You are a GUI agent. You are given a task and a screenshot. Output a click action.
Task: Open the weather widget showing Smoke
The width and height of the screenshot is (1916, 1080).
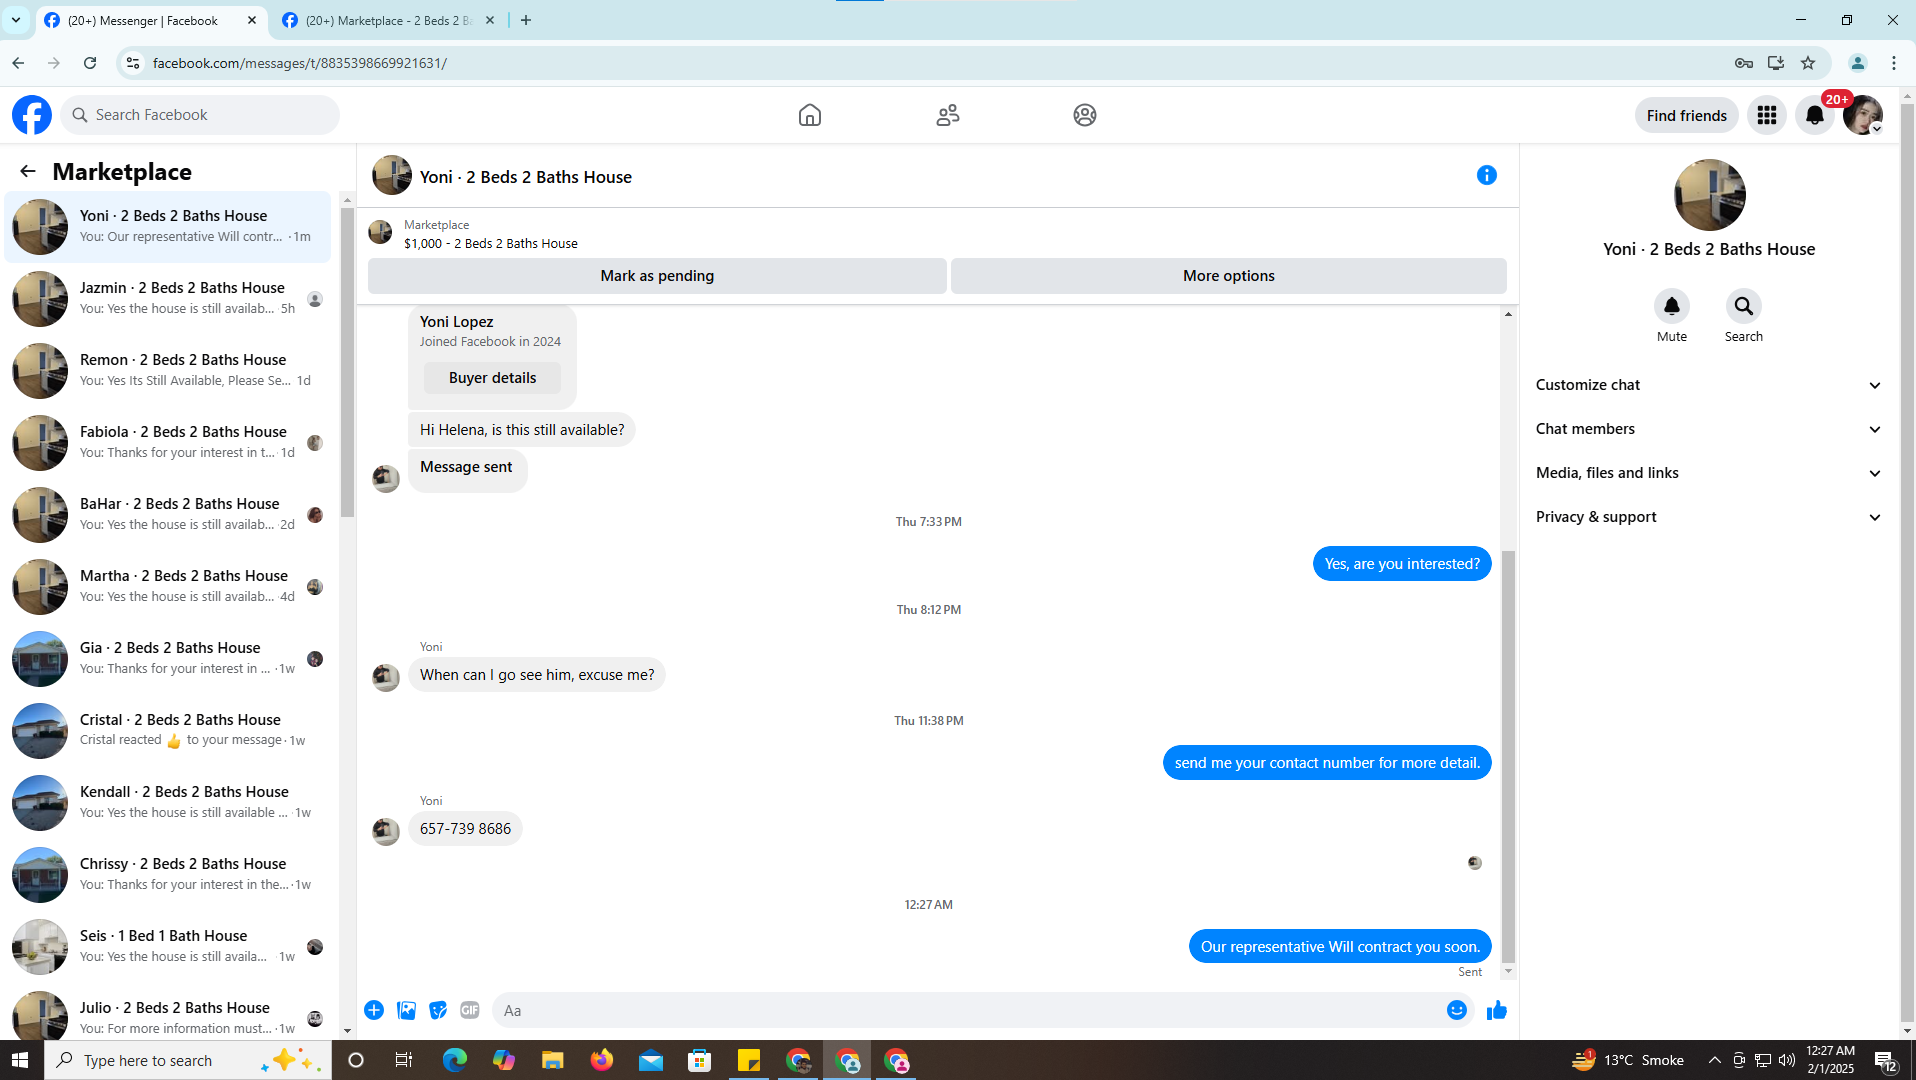tap(1628, 1060)
